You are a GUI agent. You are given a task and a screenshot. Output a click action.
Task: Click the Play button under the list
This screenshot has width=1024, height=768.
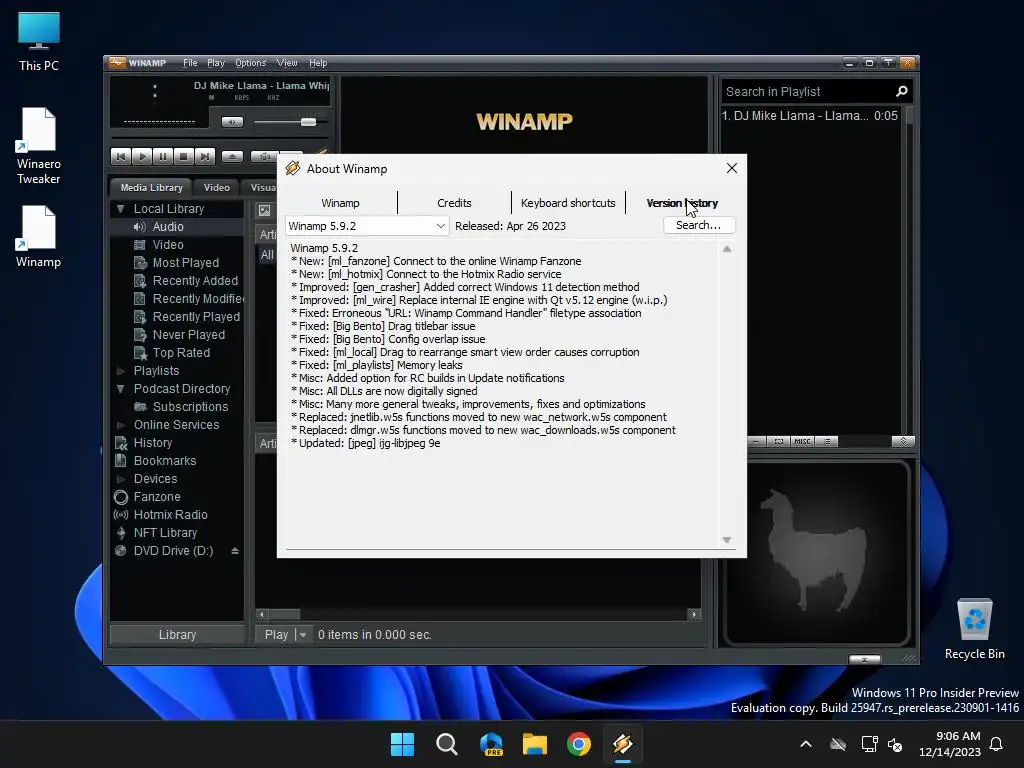click(276, 635)
